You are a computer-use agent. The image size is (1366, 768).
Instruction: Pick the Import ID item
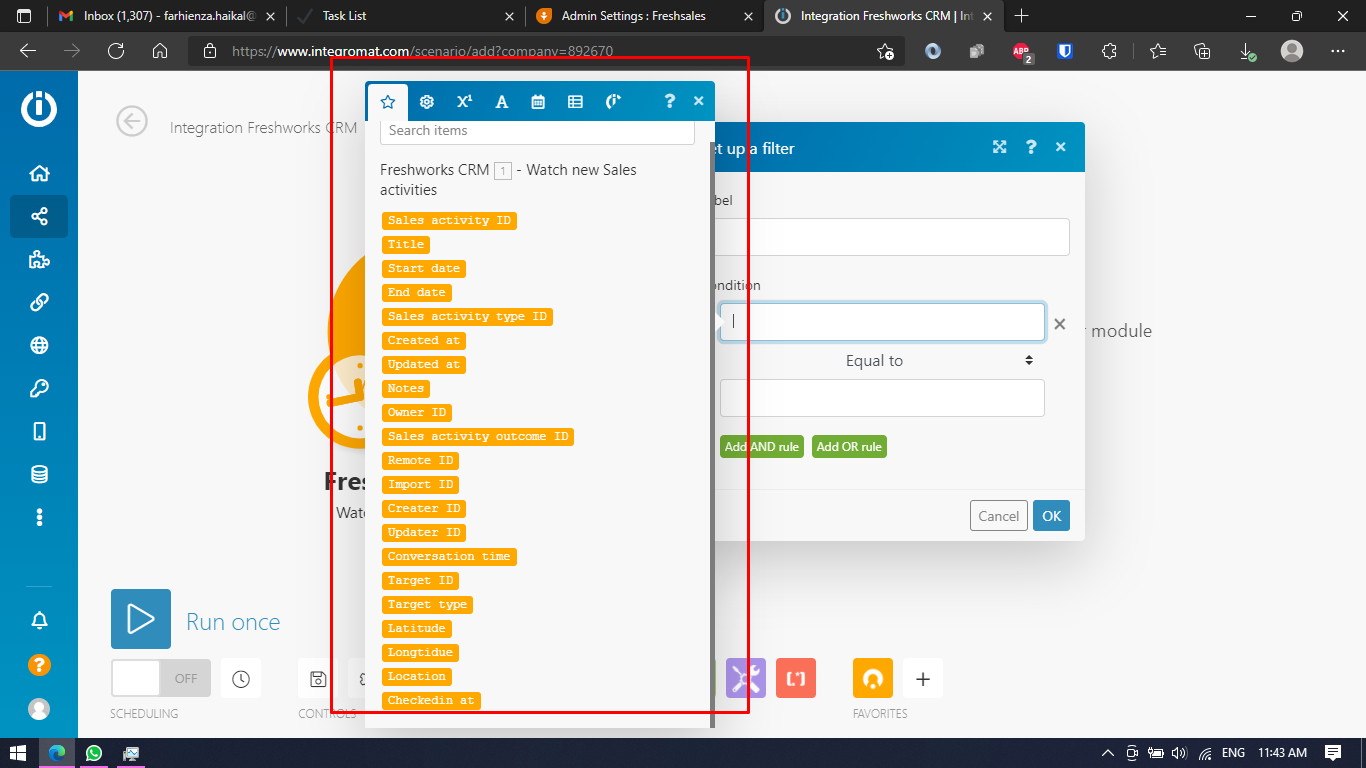pos(420,484)
